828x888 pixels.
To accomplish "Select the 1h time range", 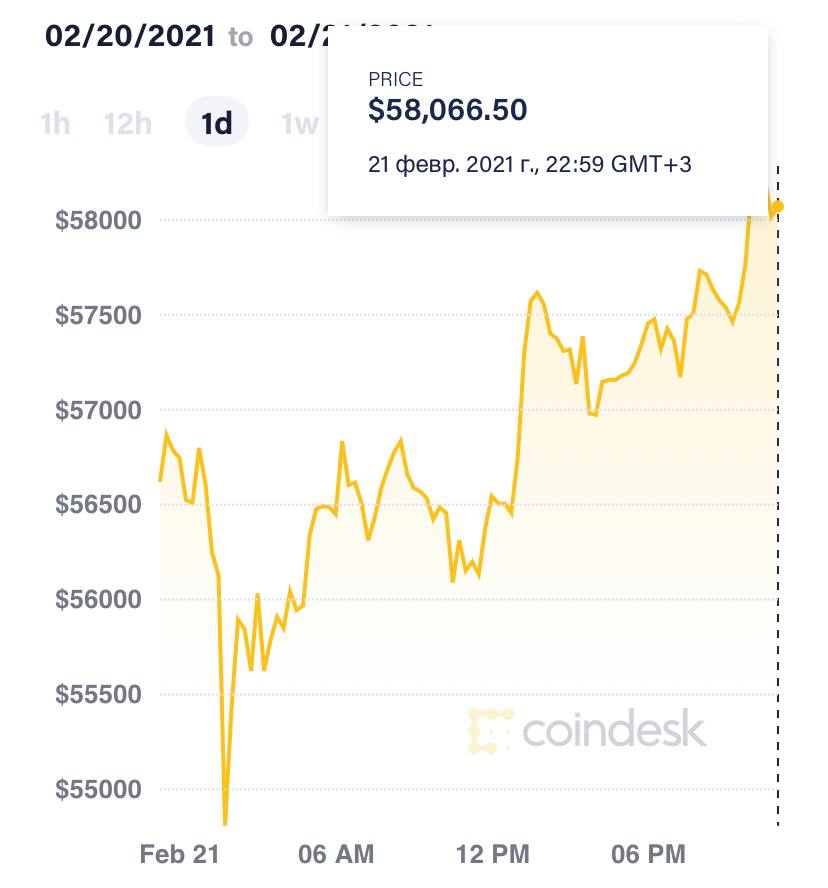I will pyautogui.click(x=55, y=124).
